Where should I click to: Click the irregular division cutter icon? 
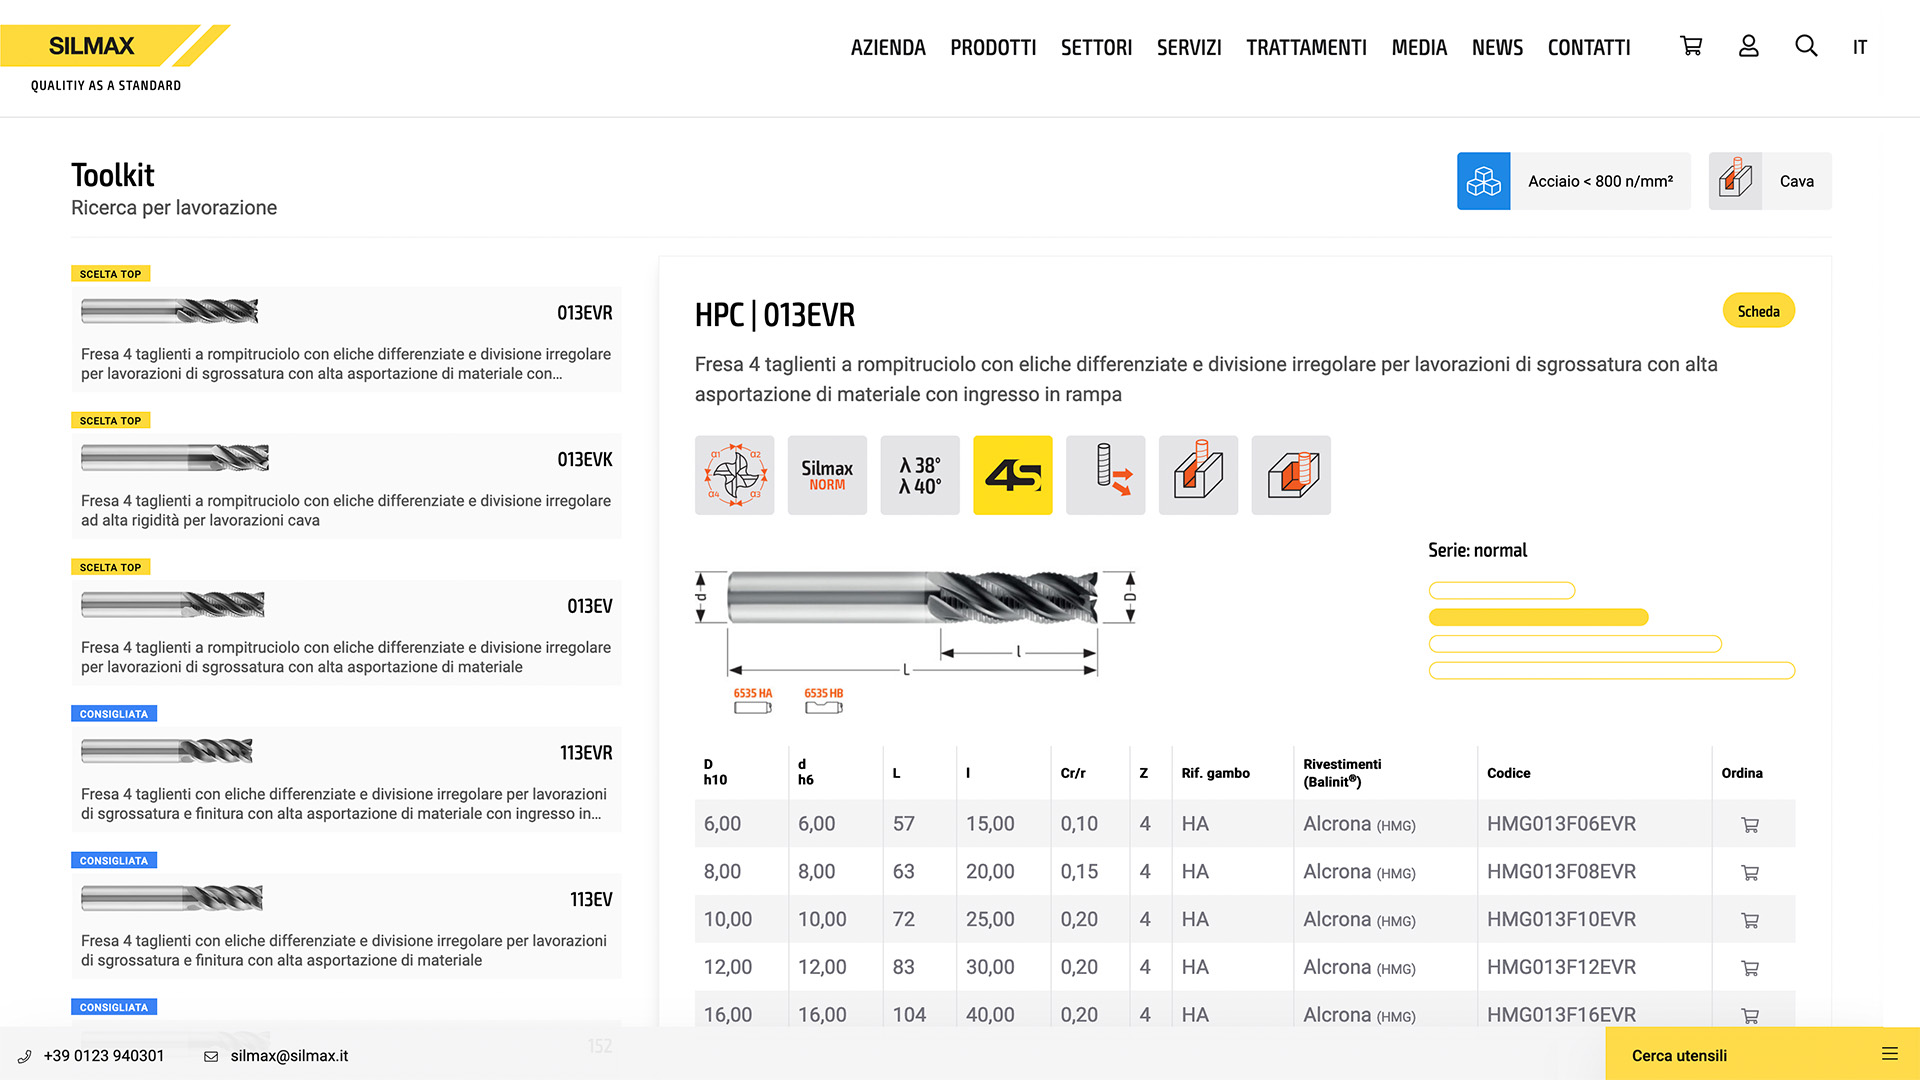point(734,475)
